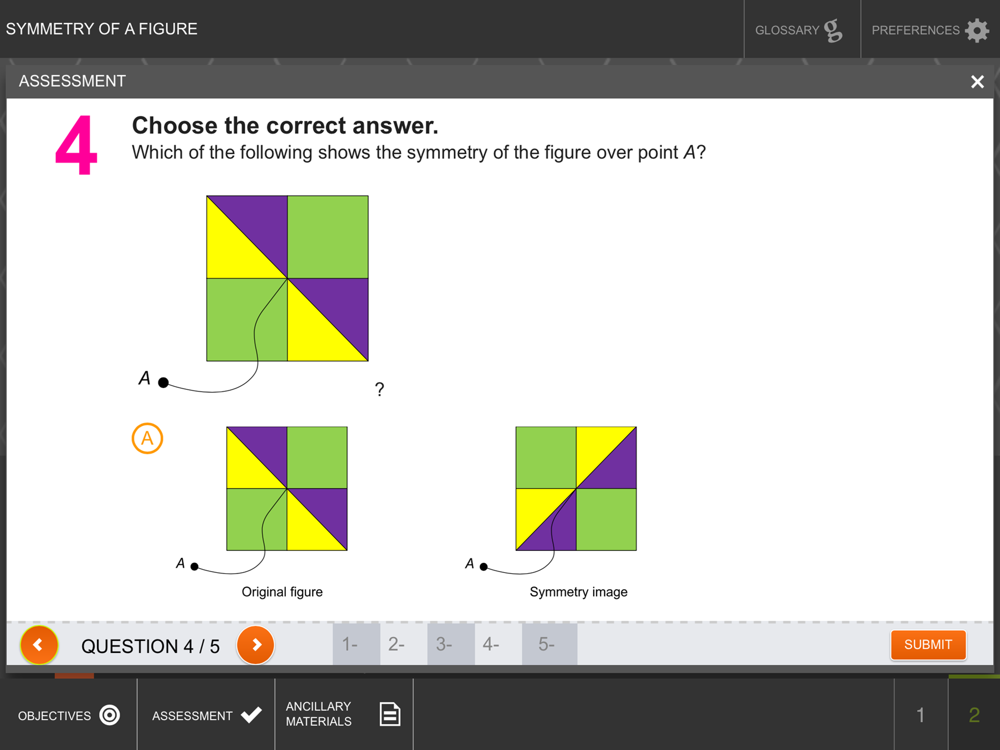Jump to question 4 tab
Image resolution: width=1000 pixels, height=750 pixels.
[498, 644]
